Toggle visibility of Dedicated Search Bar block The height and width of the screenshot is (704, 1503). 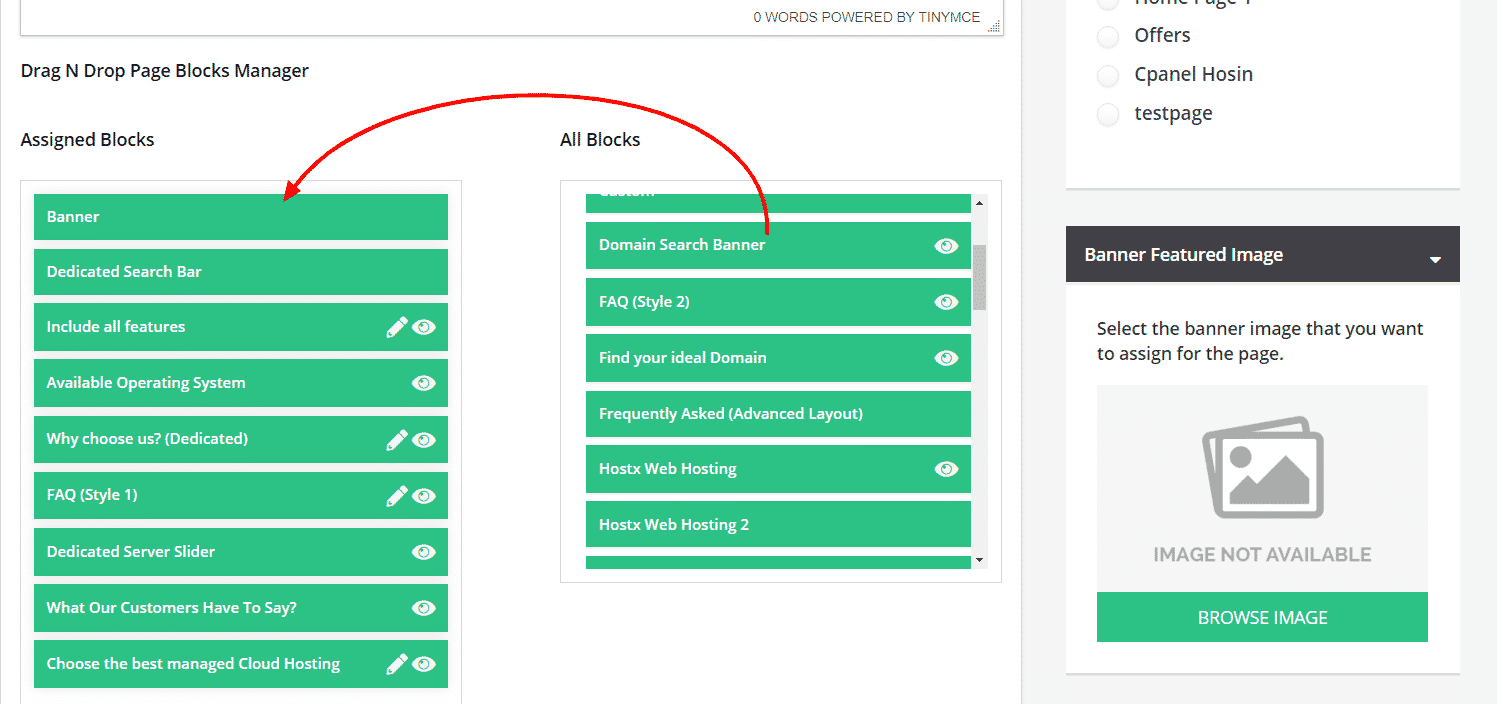coord(422,271)
